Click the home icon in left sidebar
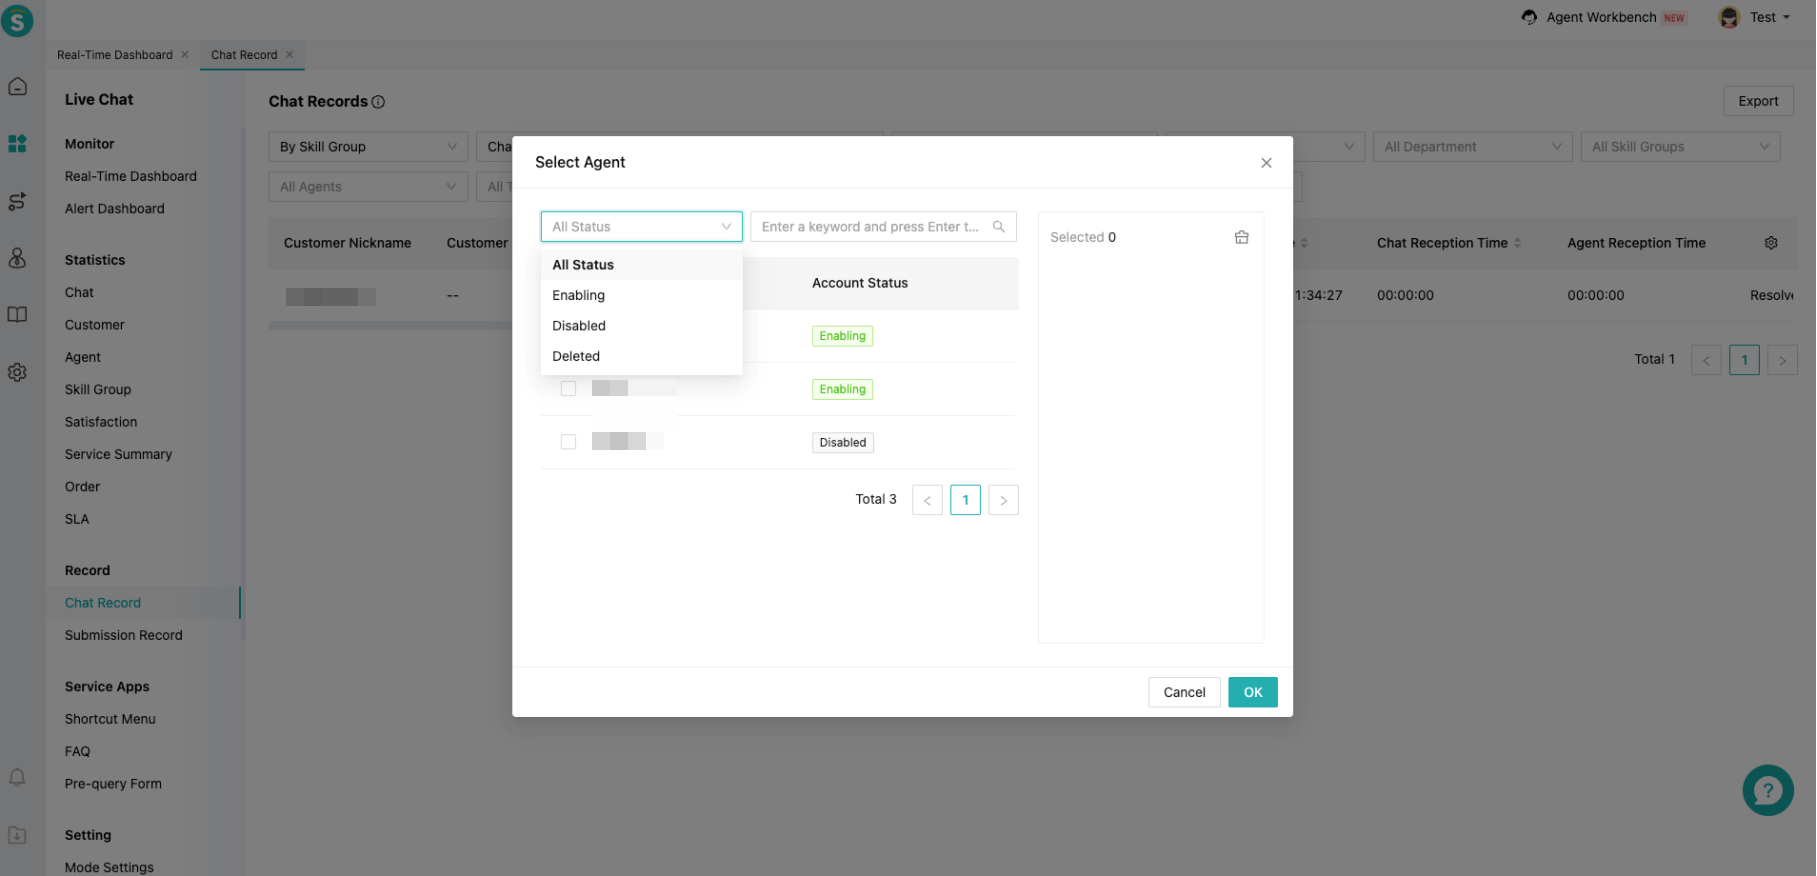 pyautogui.click(x=17, y=87)
